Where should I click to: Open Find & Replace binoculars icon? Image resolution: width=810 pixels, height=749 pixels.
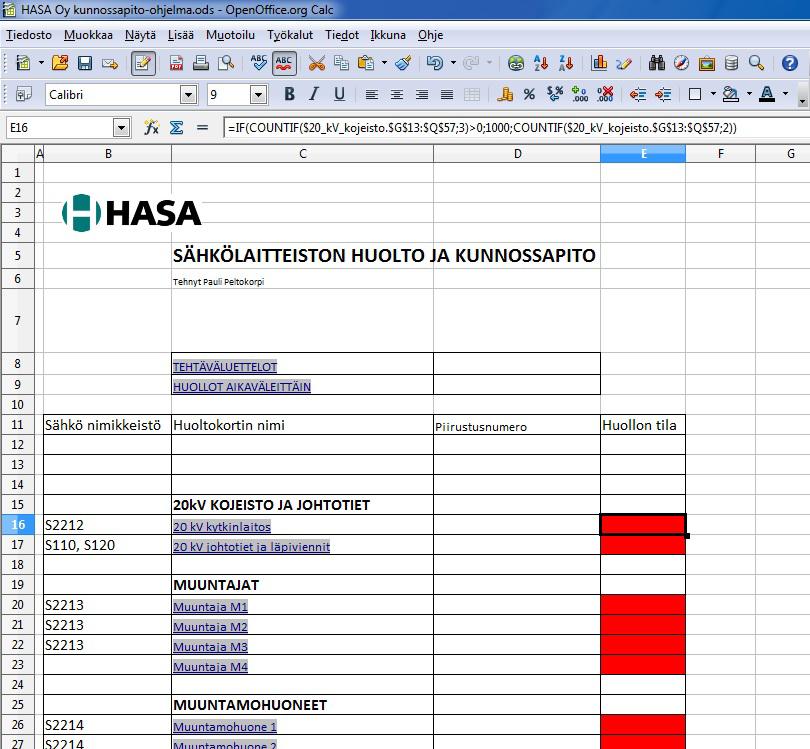tap(657, 63)
